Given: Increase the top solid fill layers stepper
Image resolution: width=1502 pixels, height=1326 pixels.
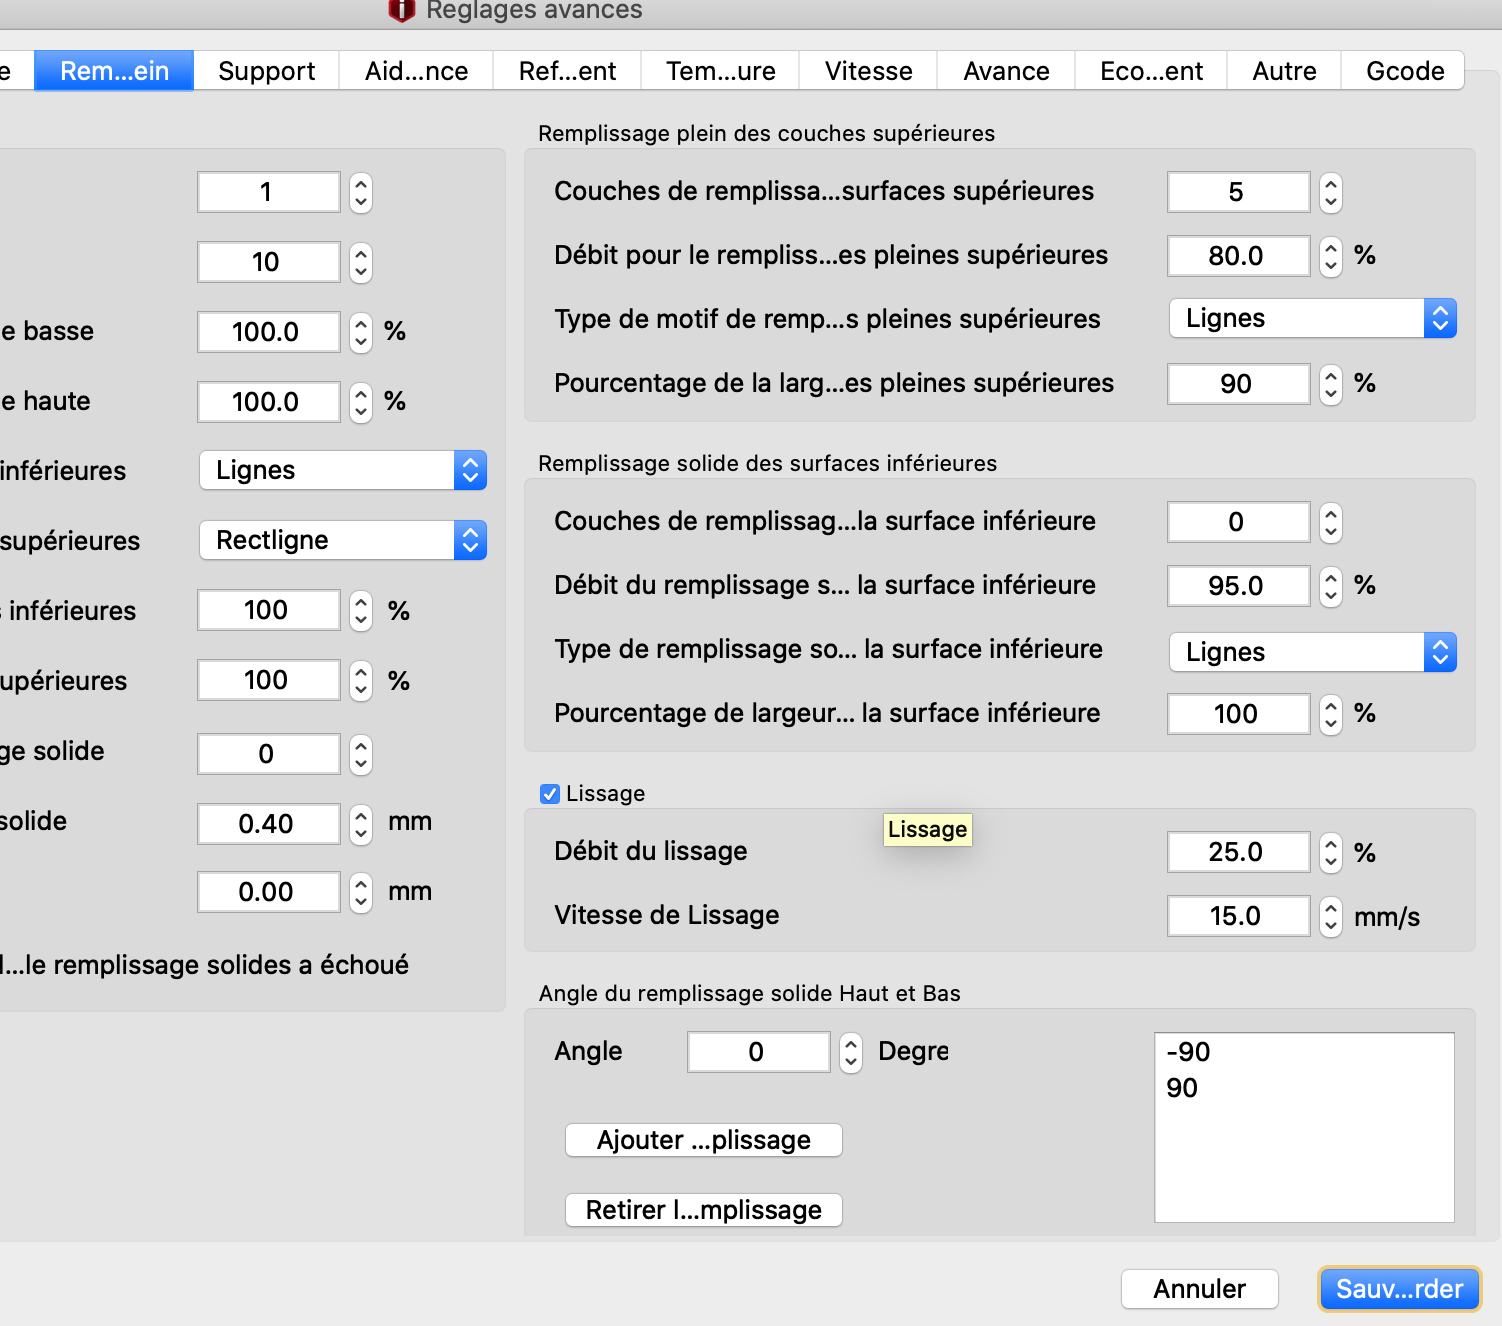Looking at the screenshot, I should pos(1330,184).
